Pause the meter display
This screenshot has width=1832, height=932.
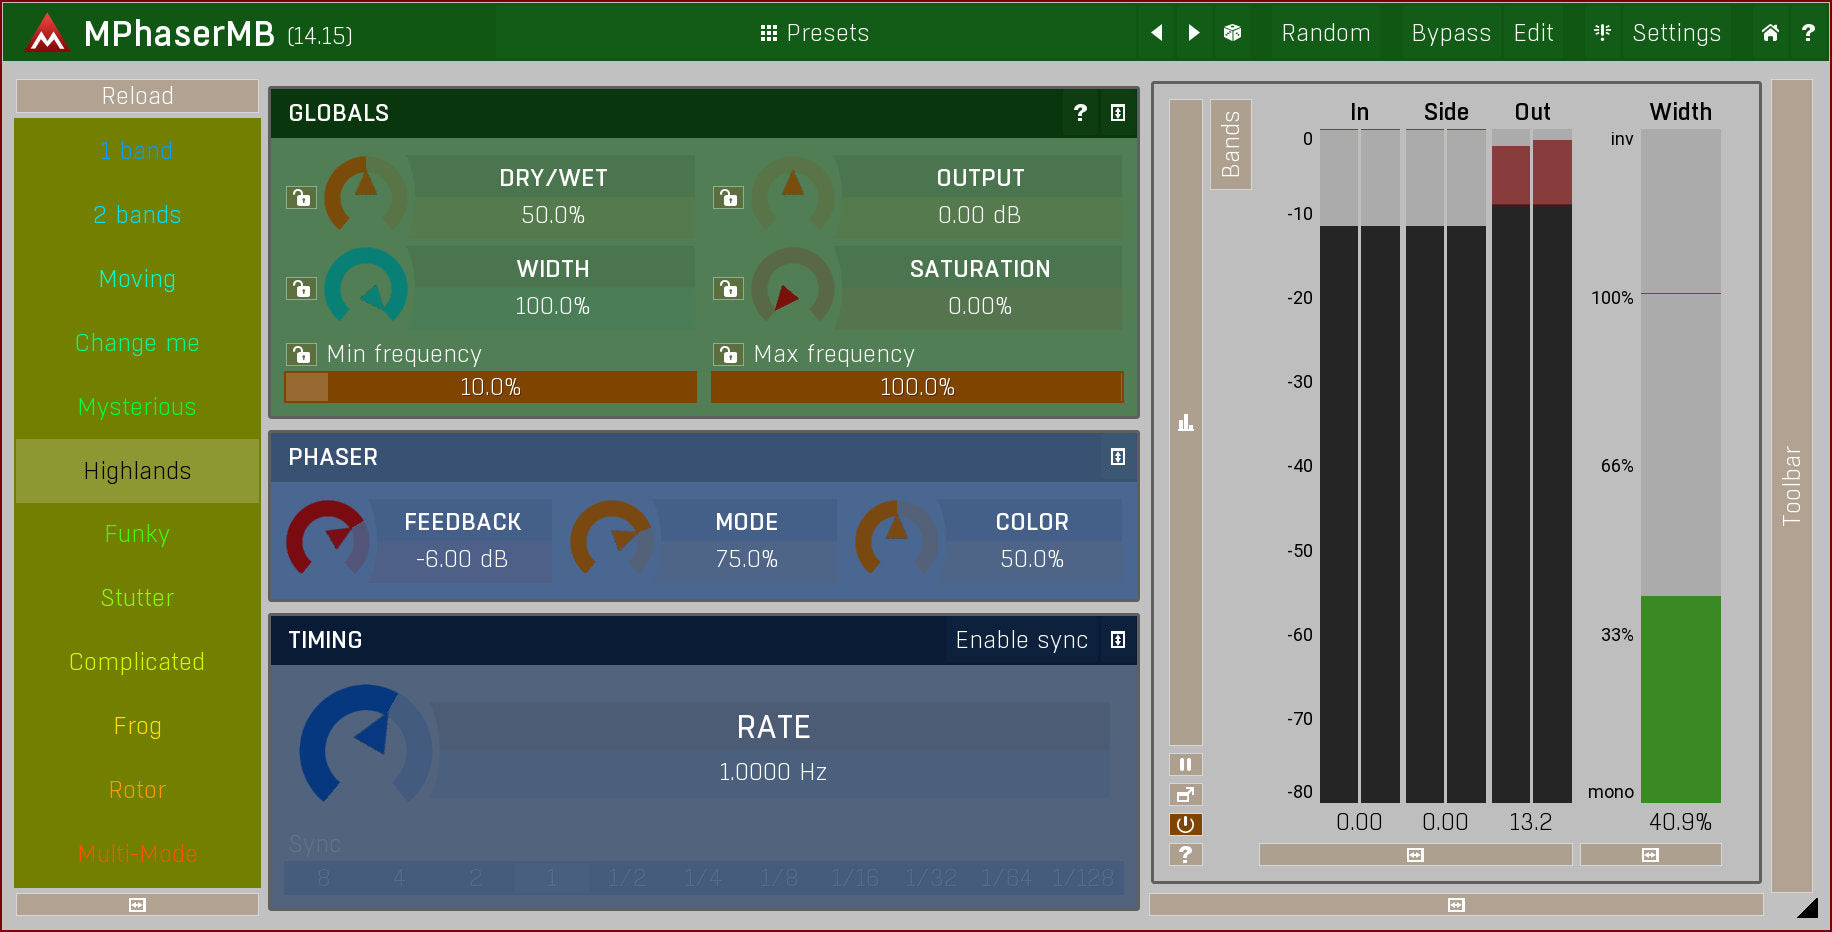(1185, 765)
